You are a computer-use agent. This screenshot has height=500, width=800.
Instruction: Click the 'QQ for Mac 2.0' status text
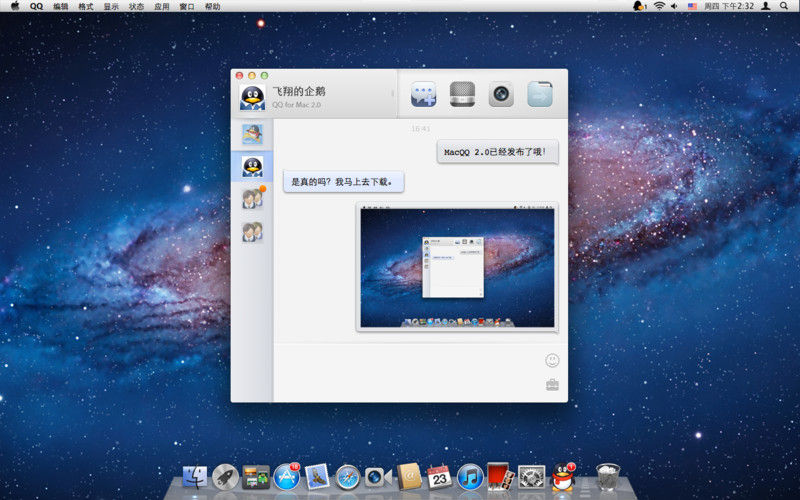(x=296, y=105)
